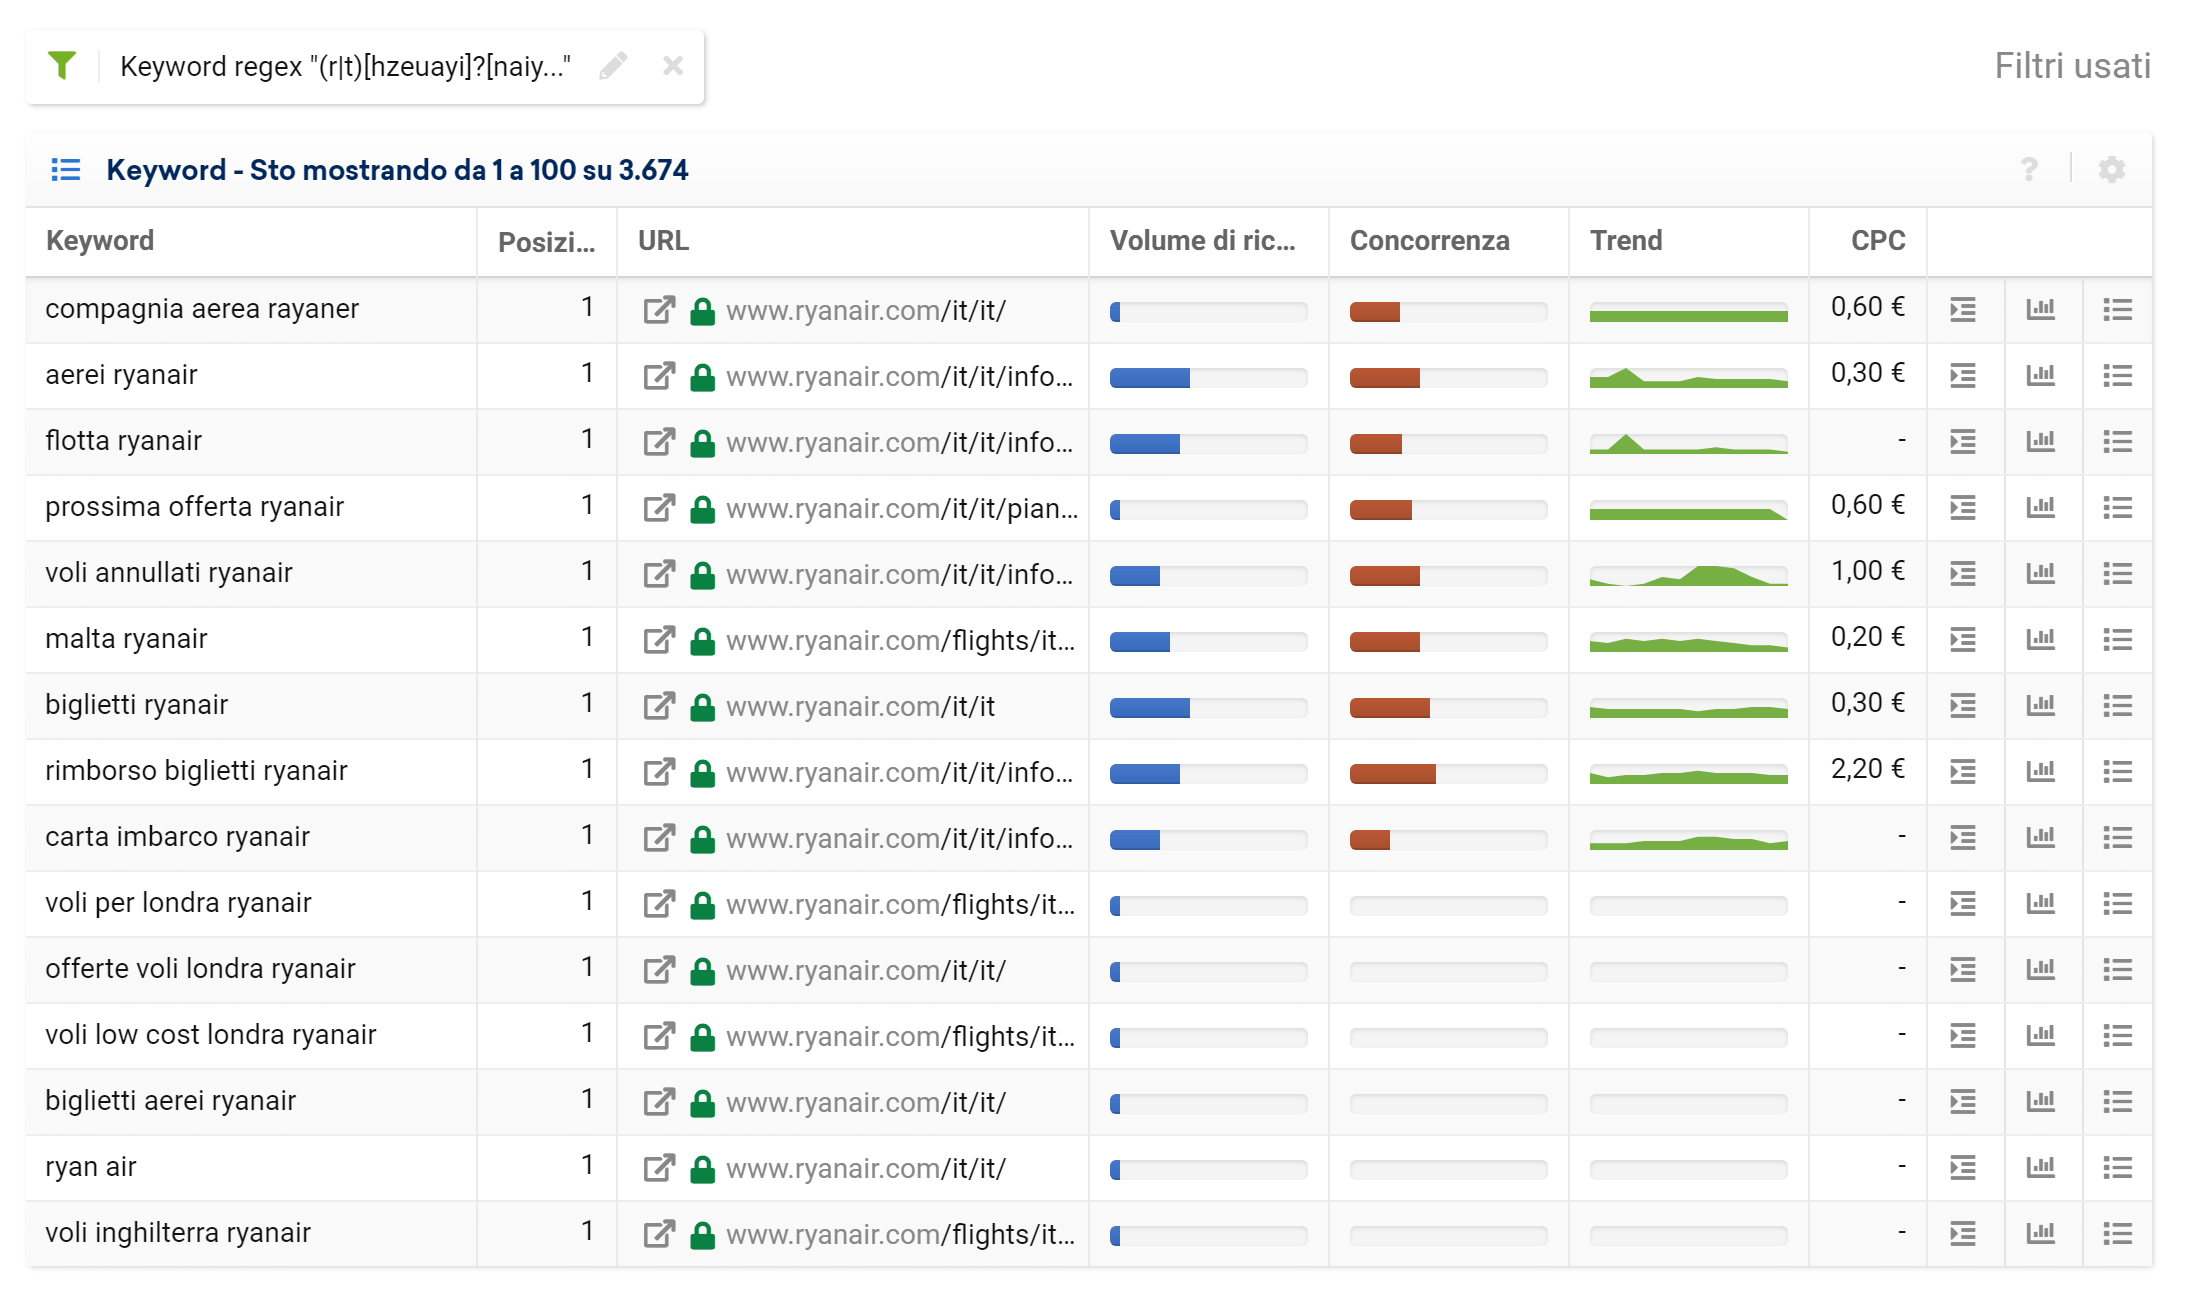Screen dimensions: 2189x1293
Task: Show history chart icon for flotta ryanair
Action: (x=2040, y=442)
